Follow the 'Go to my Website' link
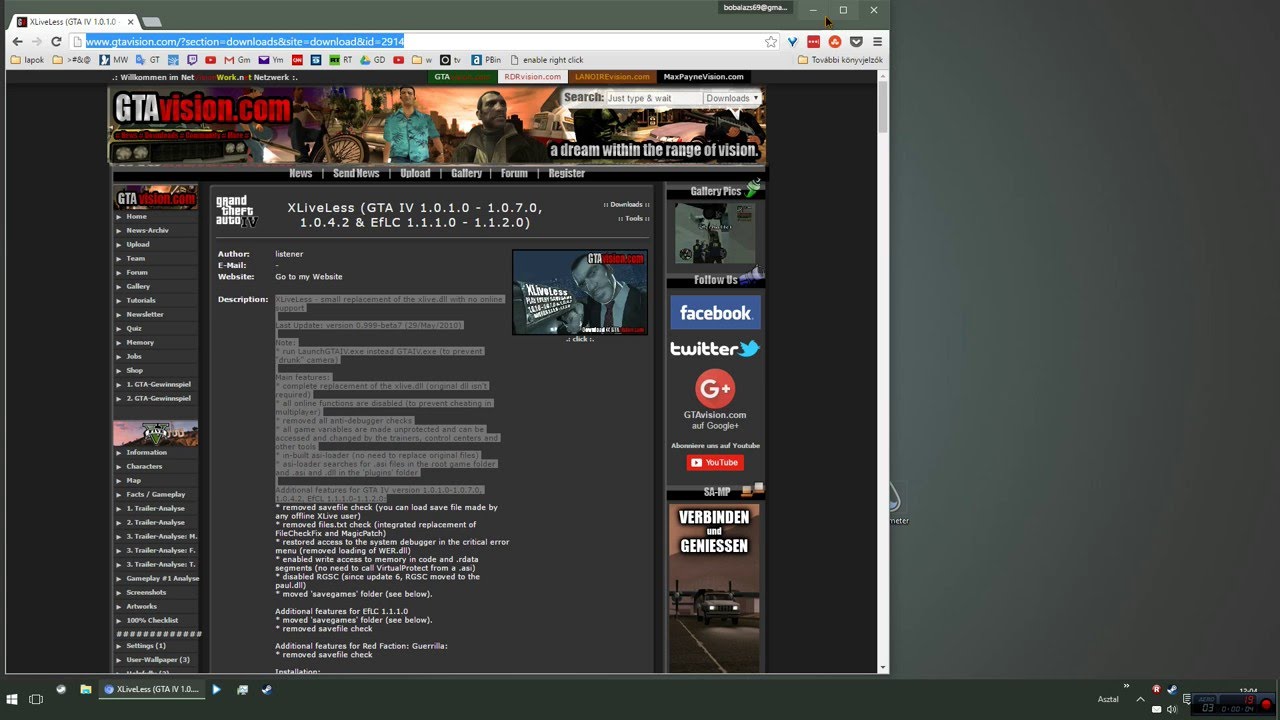The height and width of the screenshot is (720, 1280). [309, 277]
